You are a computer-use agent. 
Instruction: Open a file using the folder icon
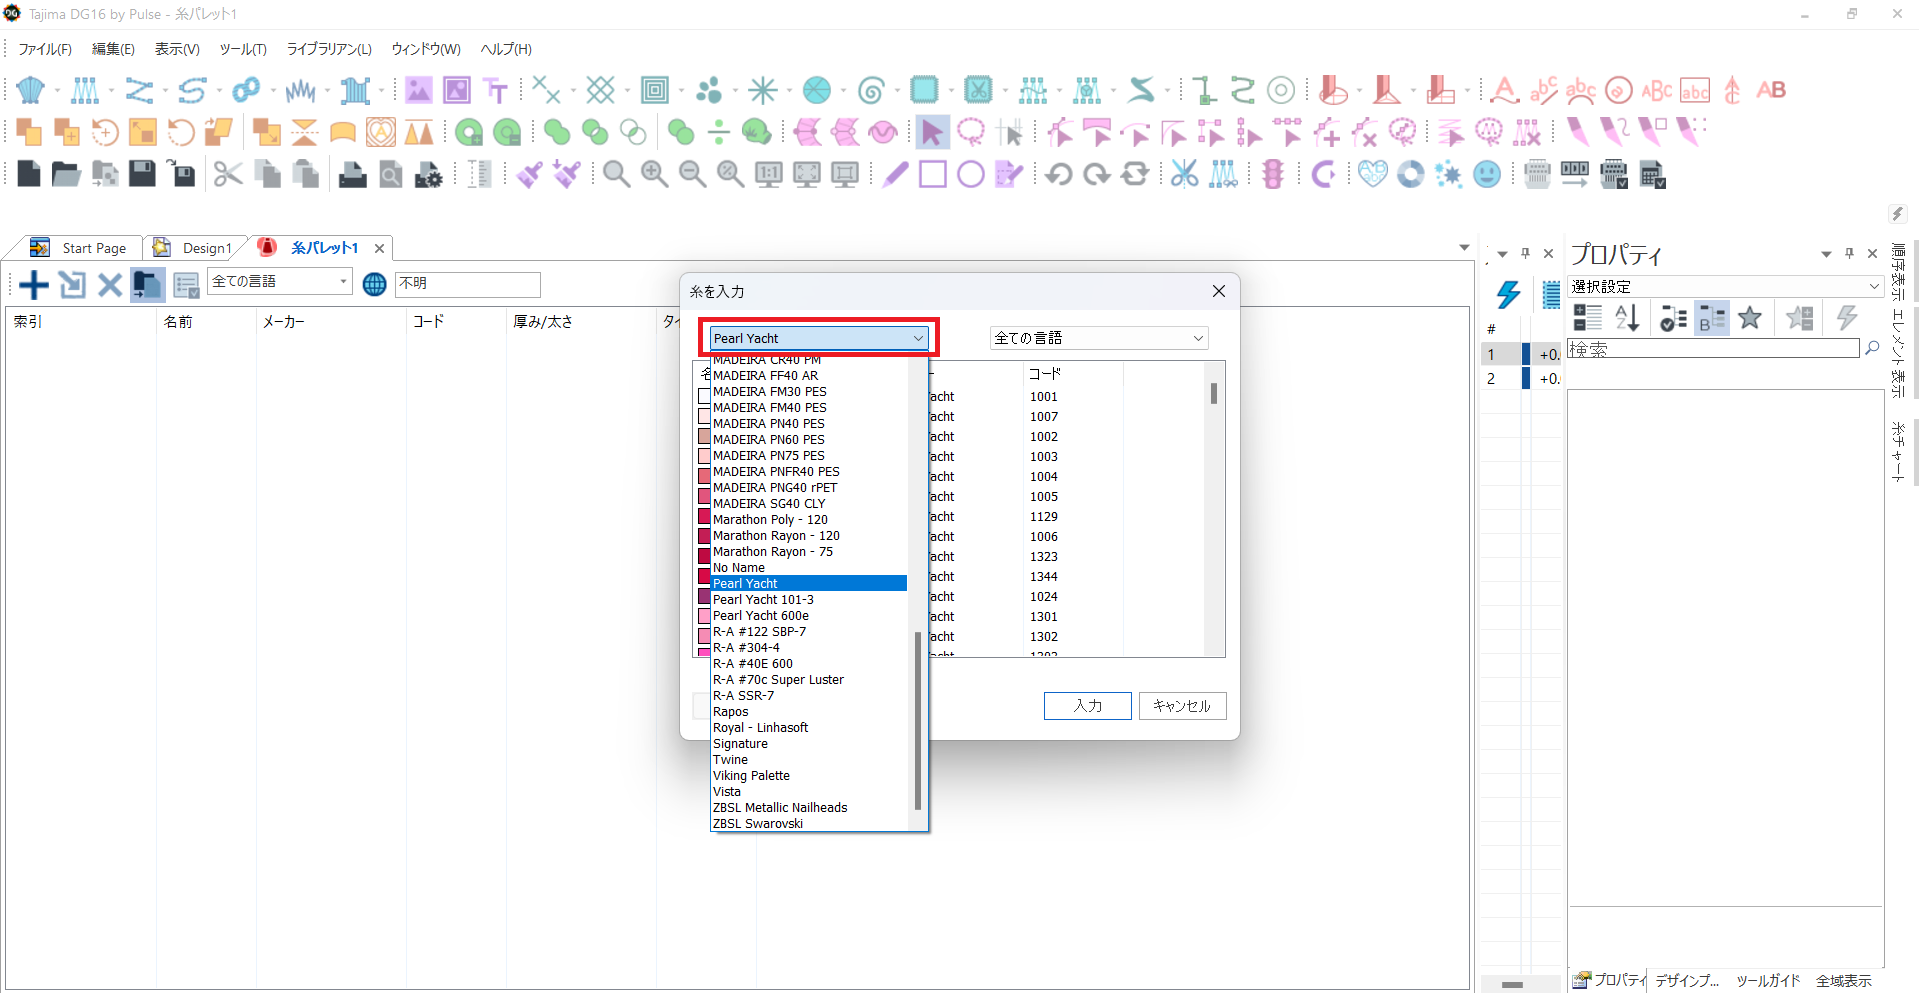click(66, 174)
